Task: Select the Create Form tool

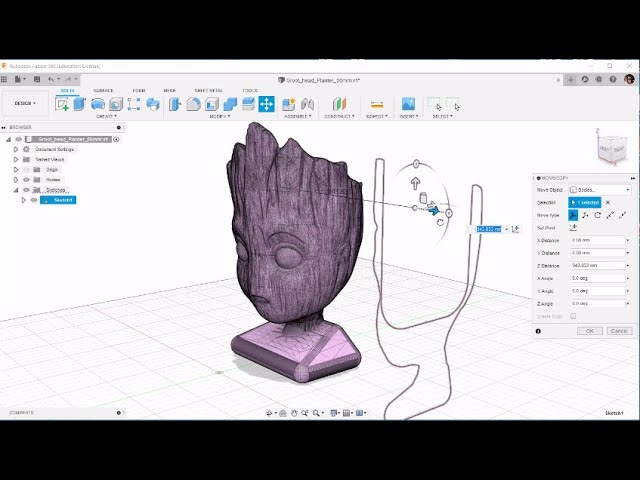Action: pos(153,104)
